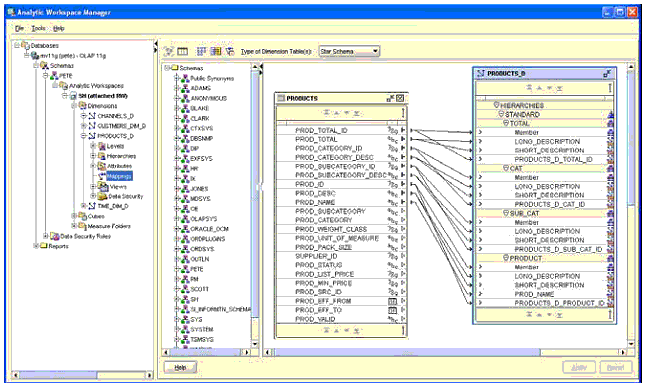Select the Mappings tree item
The height and width of the screenshot is (384, 647).
coord(119,176)
